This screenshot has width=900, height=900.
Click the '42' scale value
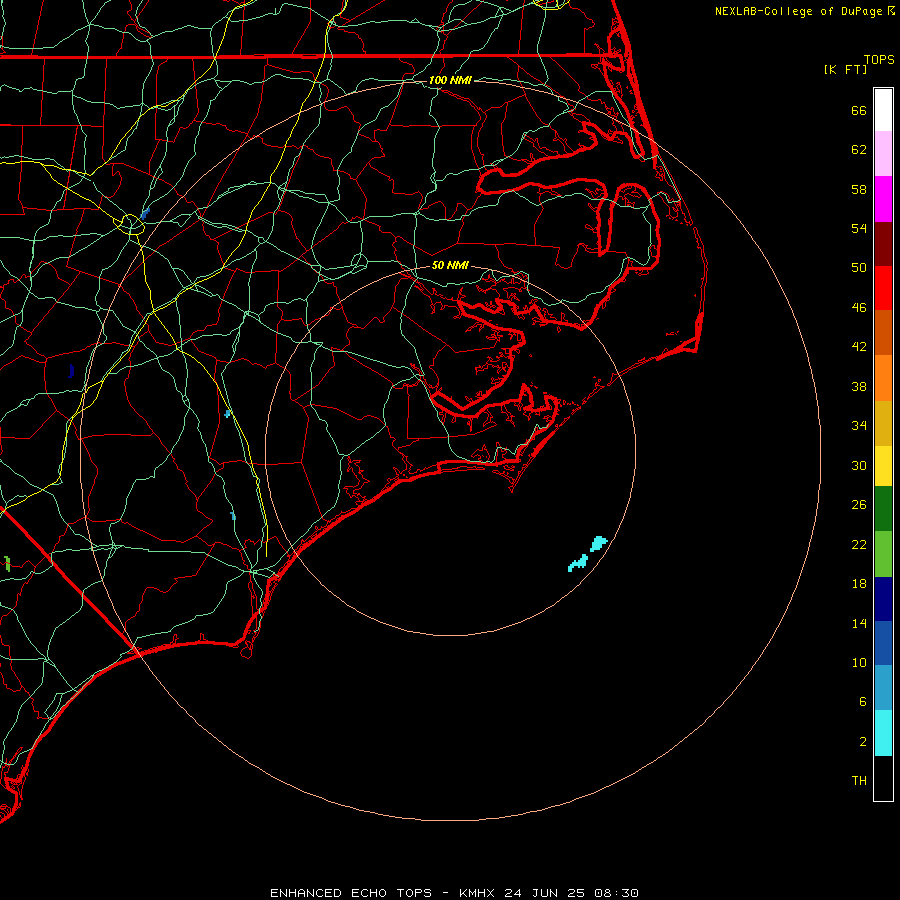pyautogui.click(x=859, y=347)
